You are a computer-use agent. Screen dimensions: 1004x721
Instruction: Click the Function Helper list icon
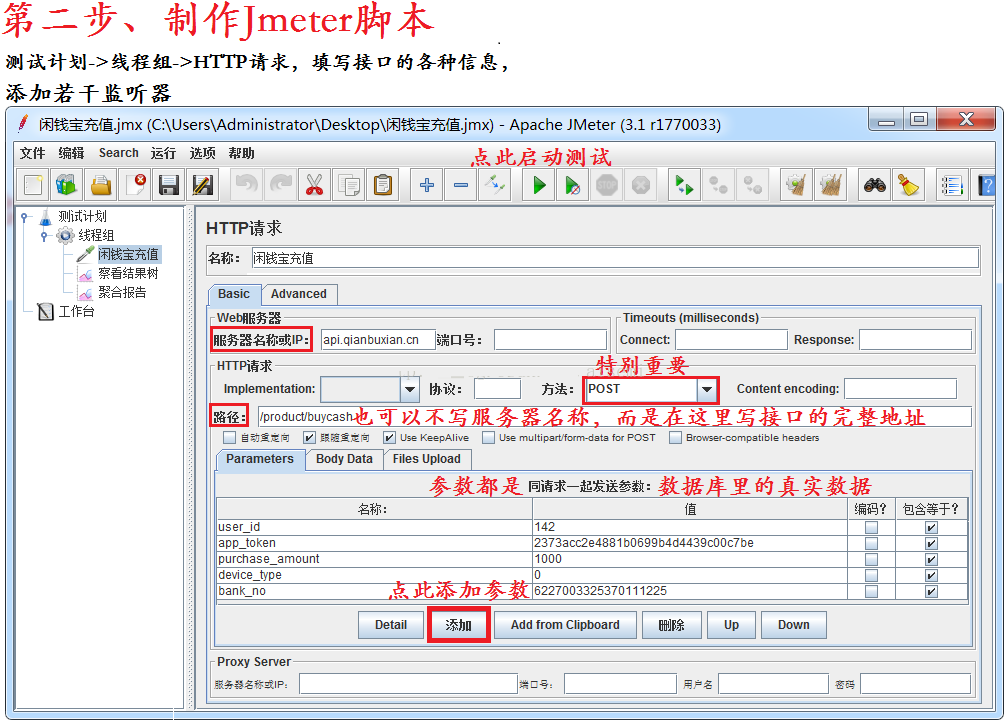[951, 185]
